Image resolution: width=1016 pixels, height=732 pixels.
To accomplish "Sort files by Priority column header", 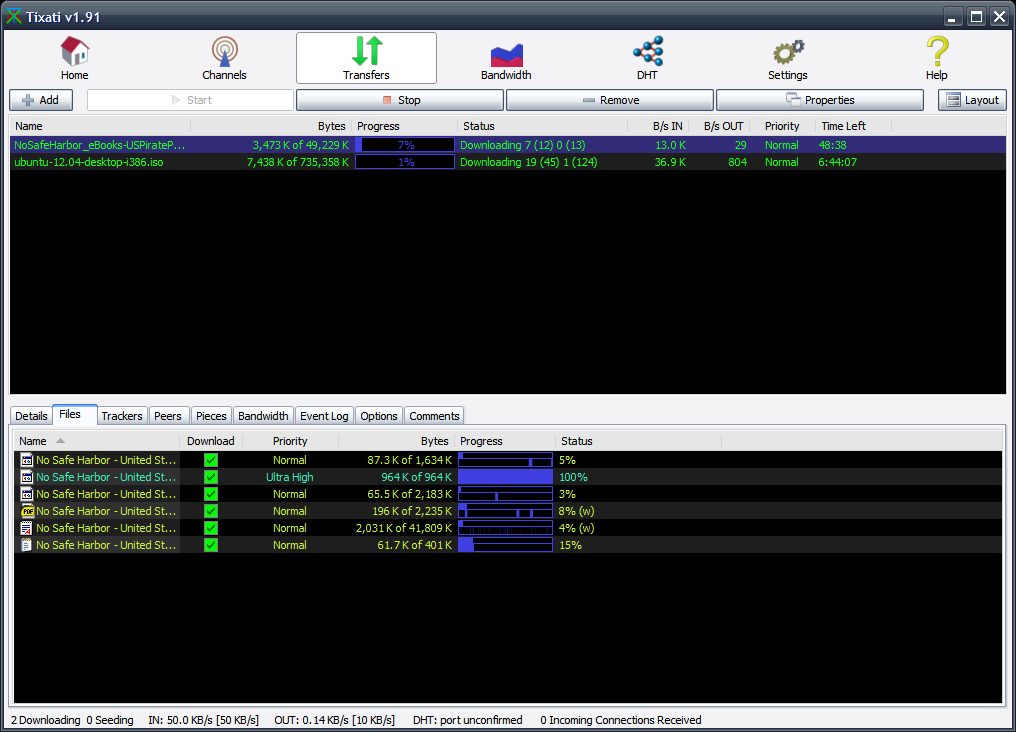I will [x=290, y=440].
